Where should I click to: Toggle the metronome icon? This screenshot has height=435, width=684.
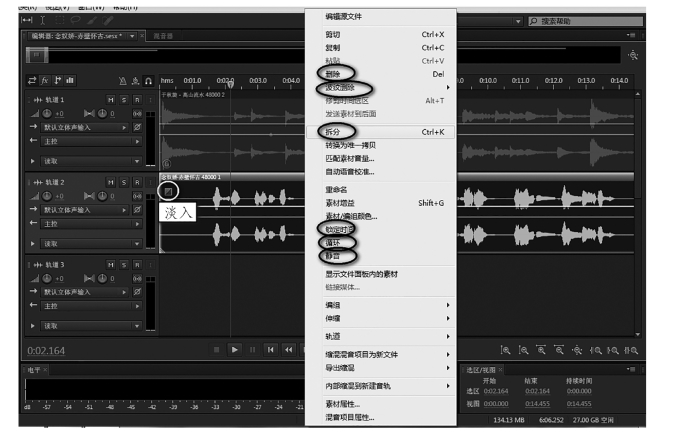[123, 81]
